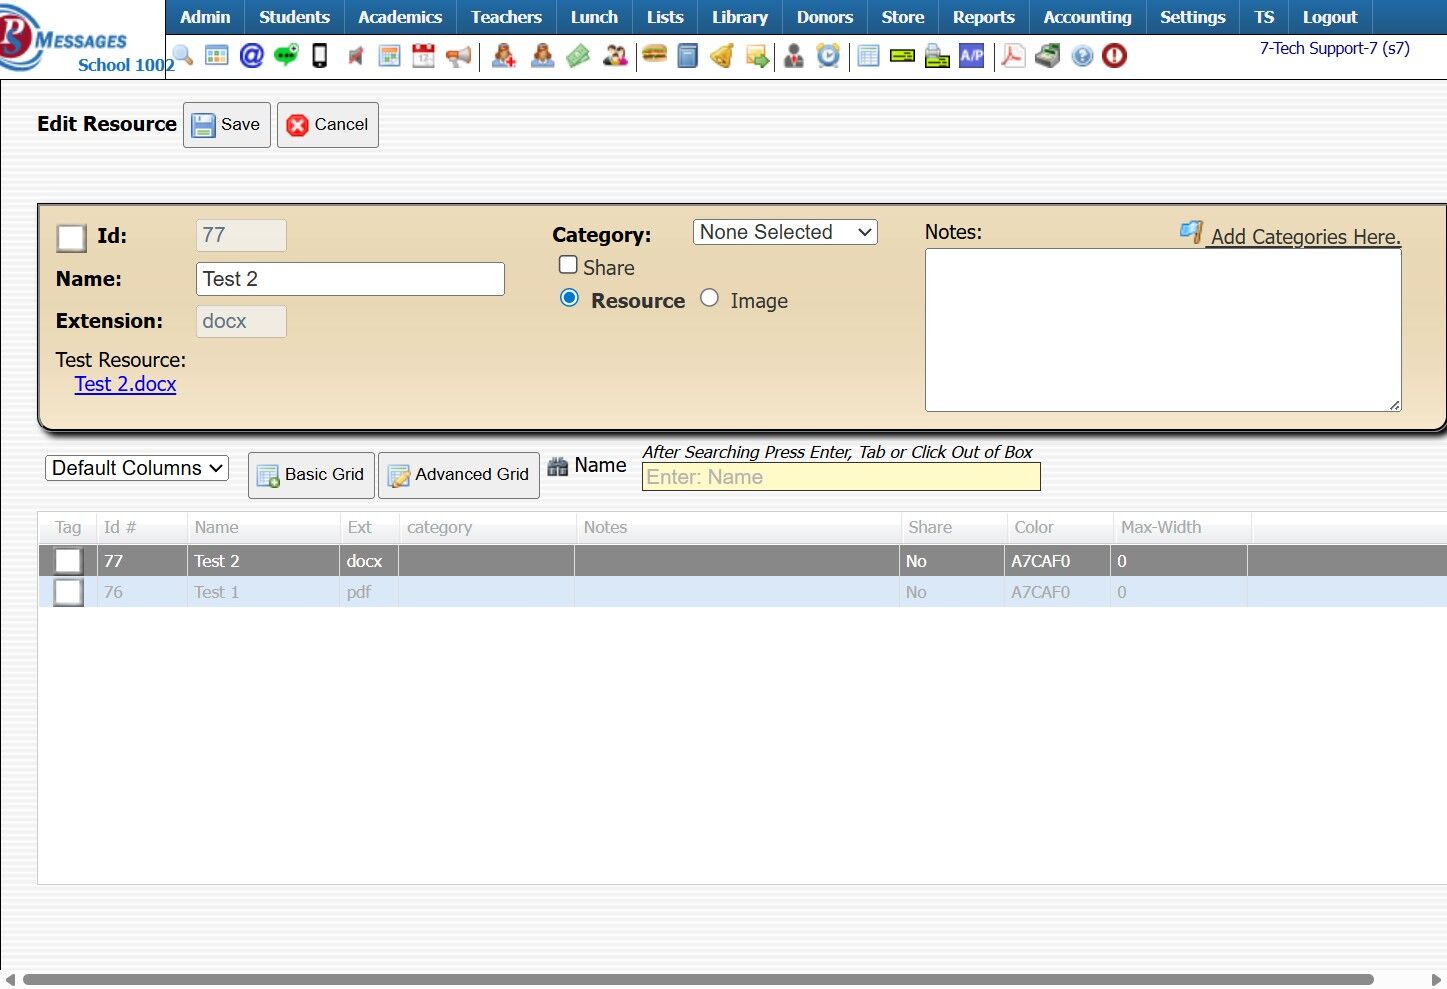The height and width of the screenshot is (989, 1447).
Task: Click the cash register icon
Action: coord(1047,56)
